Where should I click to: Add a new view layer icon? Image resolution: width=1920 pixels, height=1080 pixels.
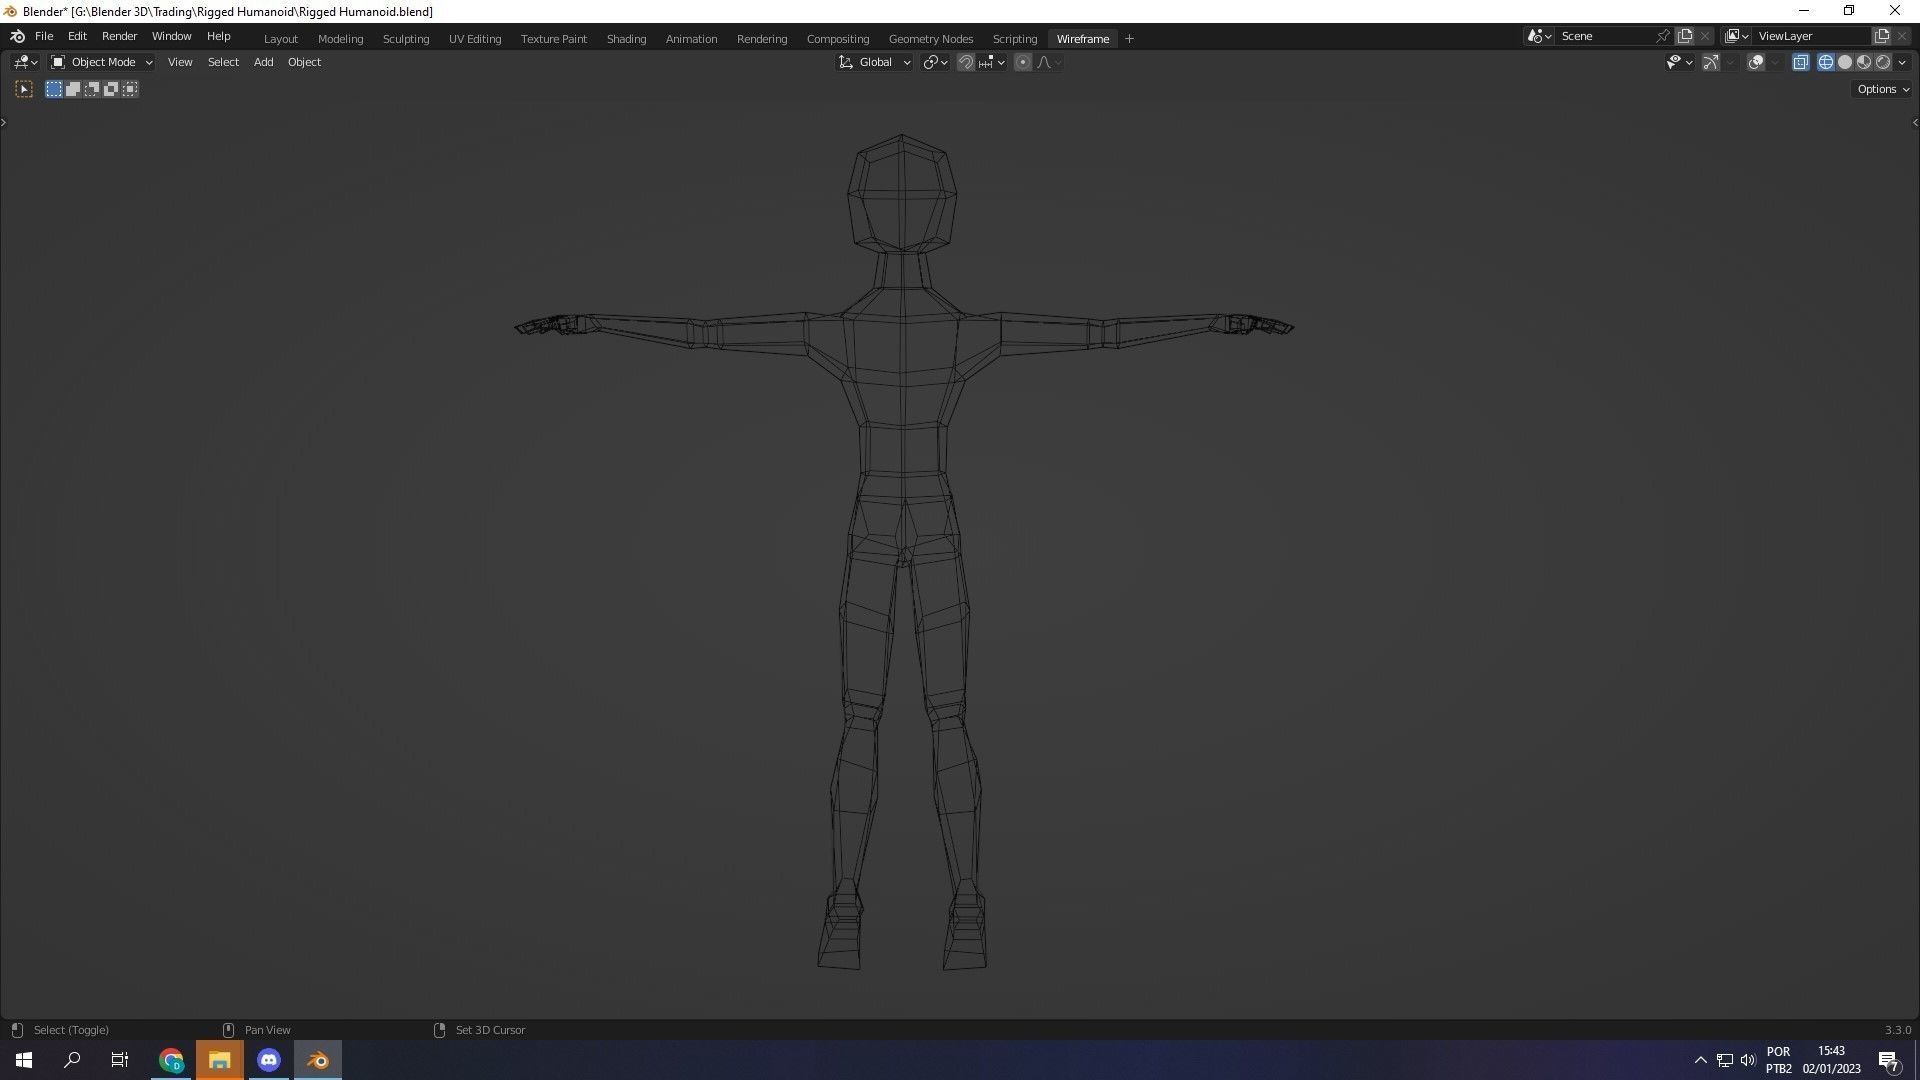click(1882, 36)
